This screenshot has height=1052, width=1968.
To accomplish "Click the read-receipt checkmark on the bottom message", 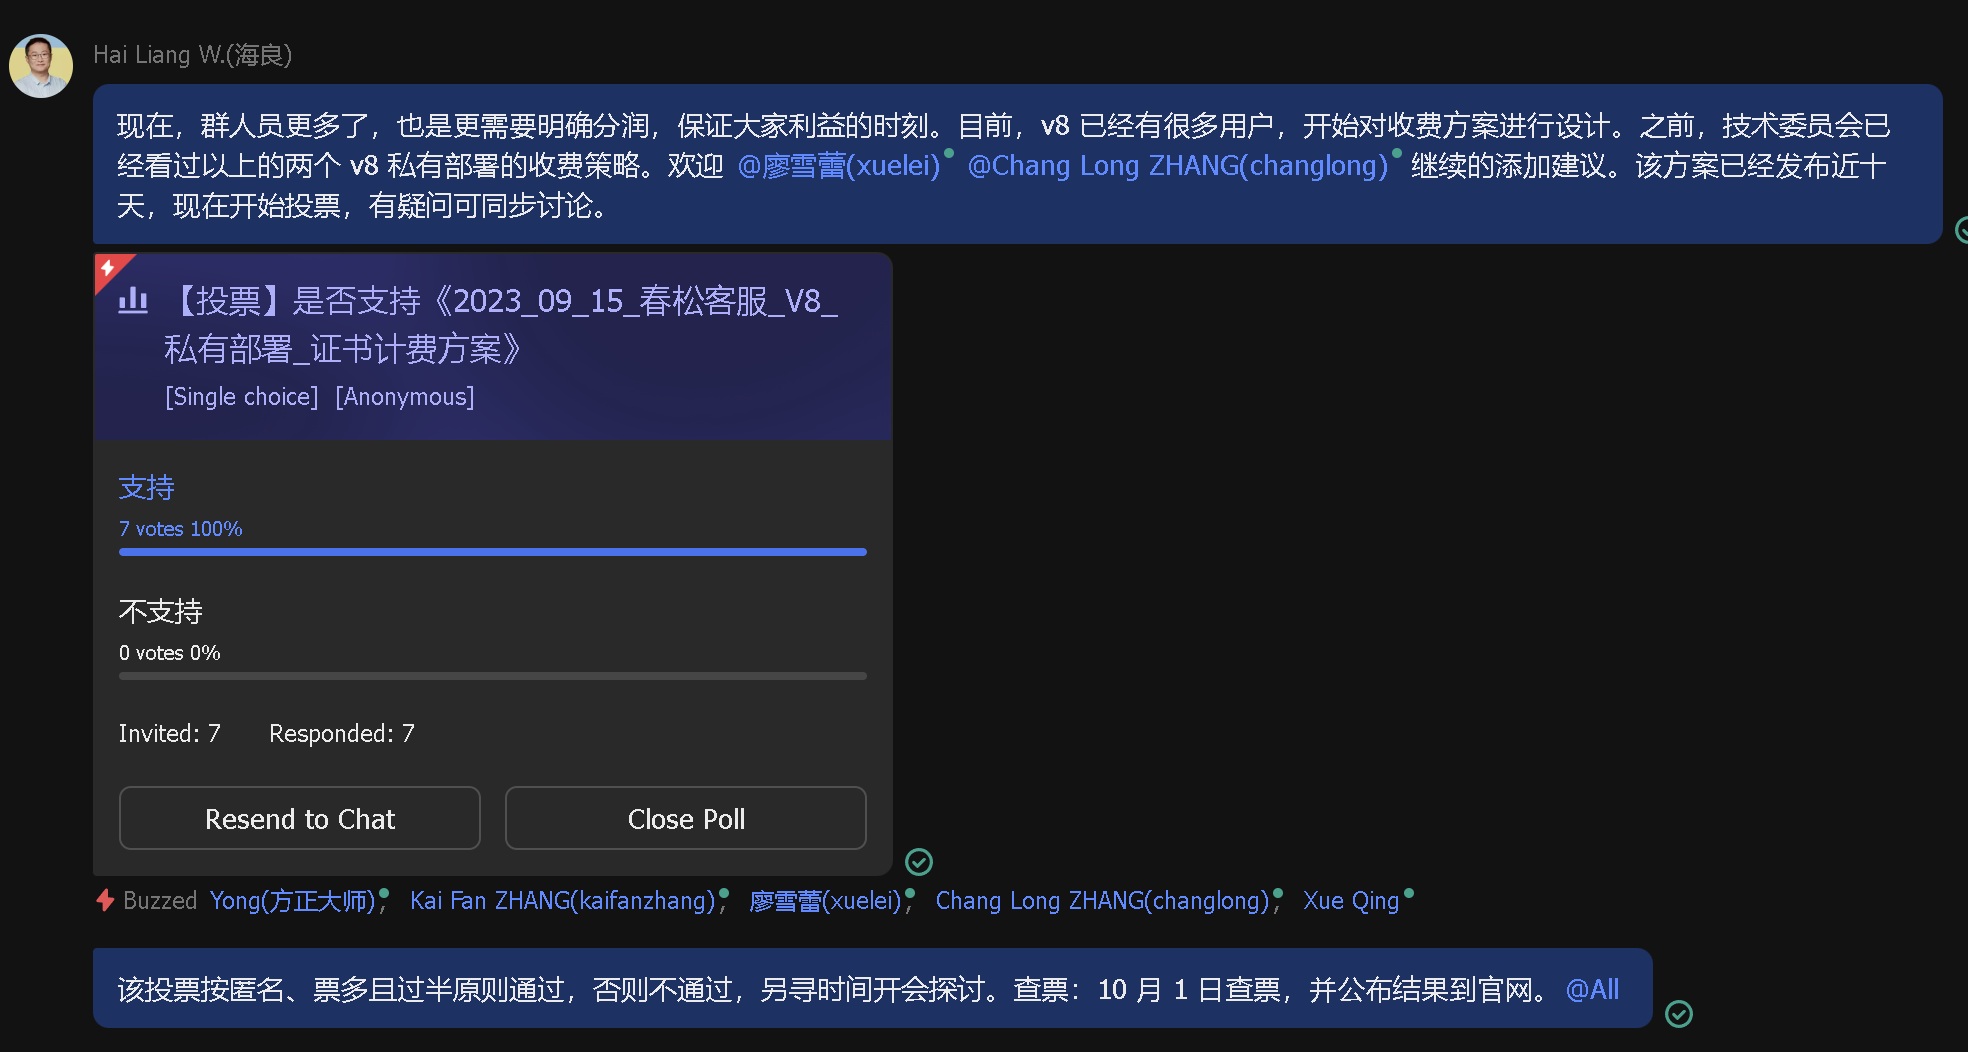I will coord(1678,1014).
